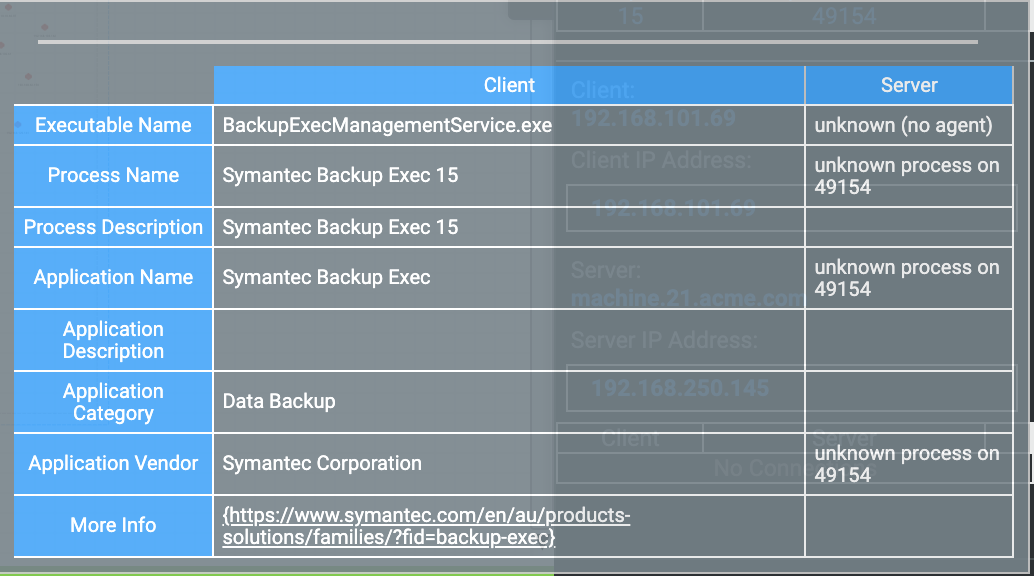This screenshot has width=1034, height=576.
Task: Click the More Info row label
Action: click(113, 525)
